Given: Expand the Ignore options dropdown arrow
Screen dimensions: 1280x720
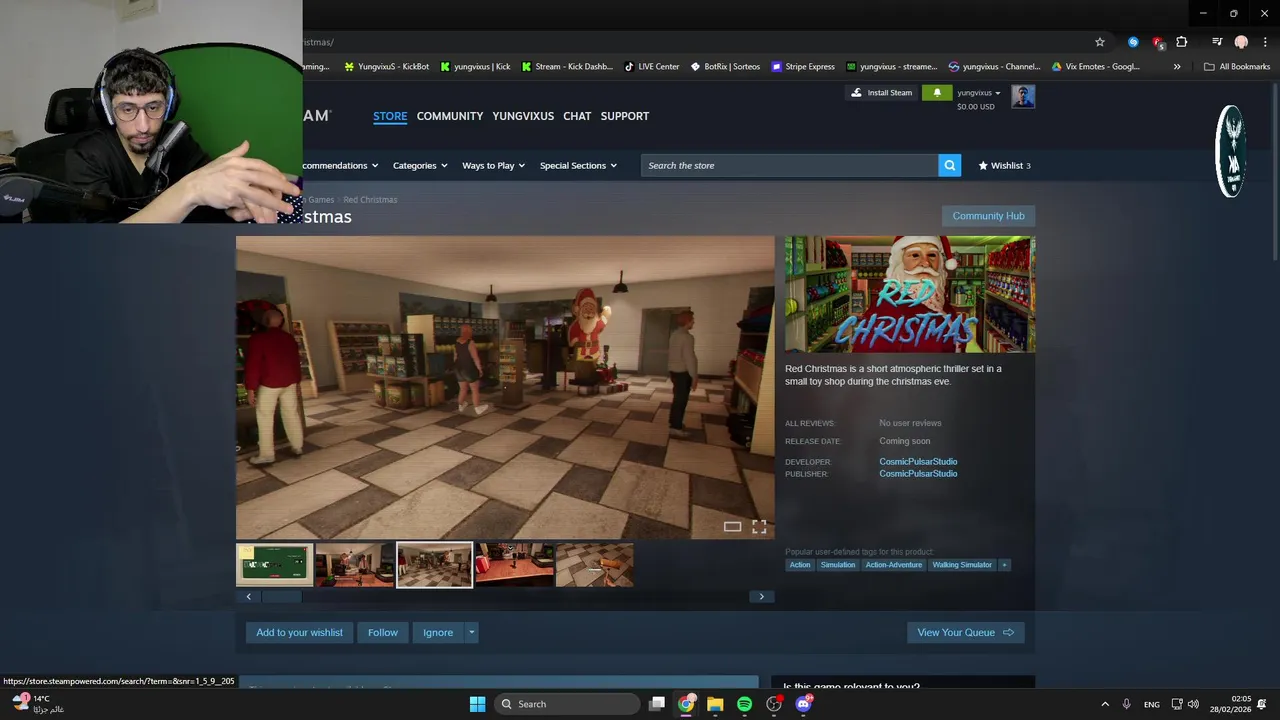Looking at the screenshot, I should coord(471,633).
